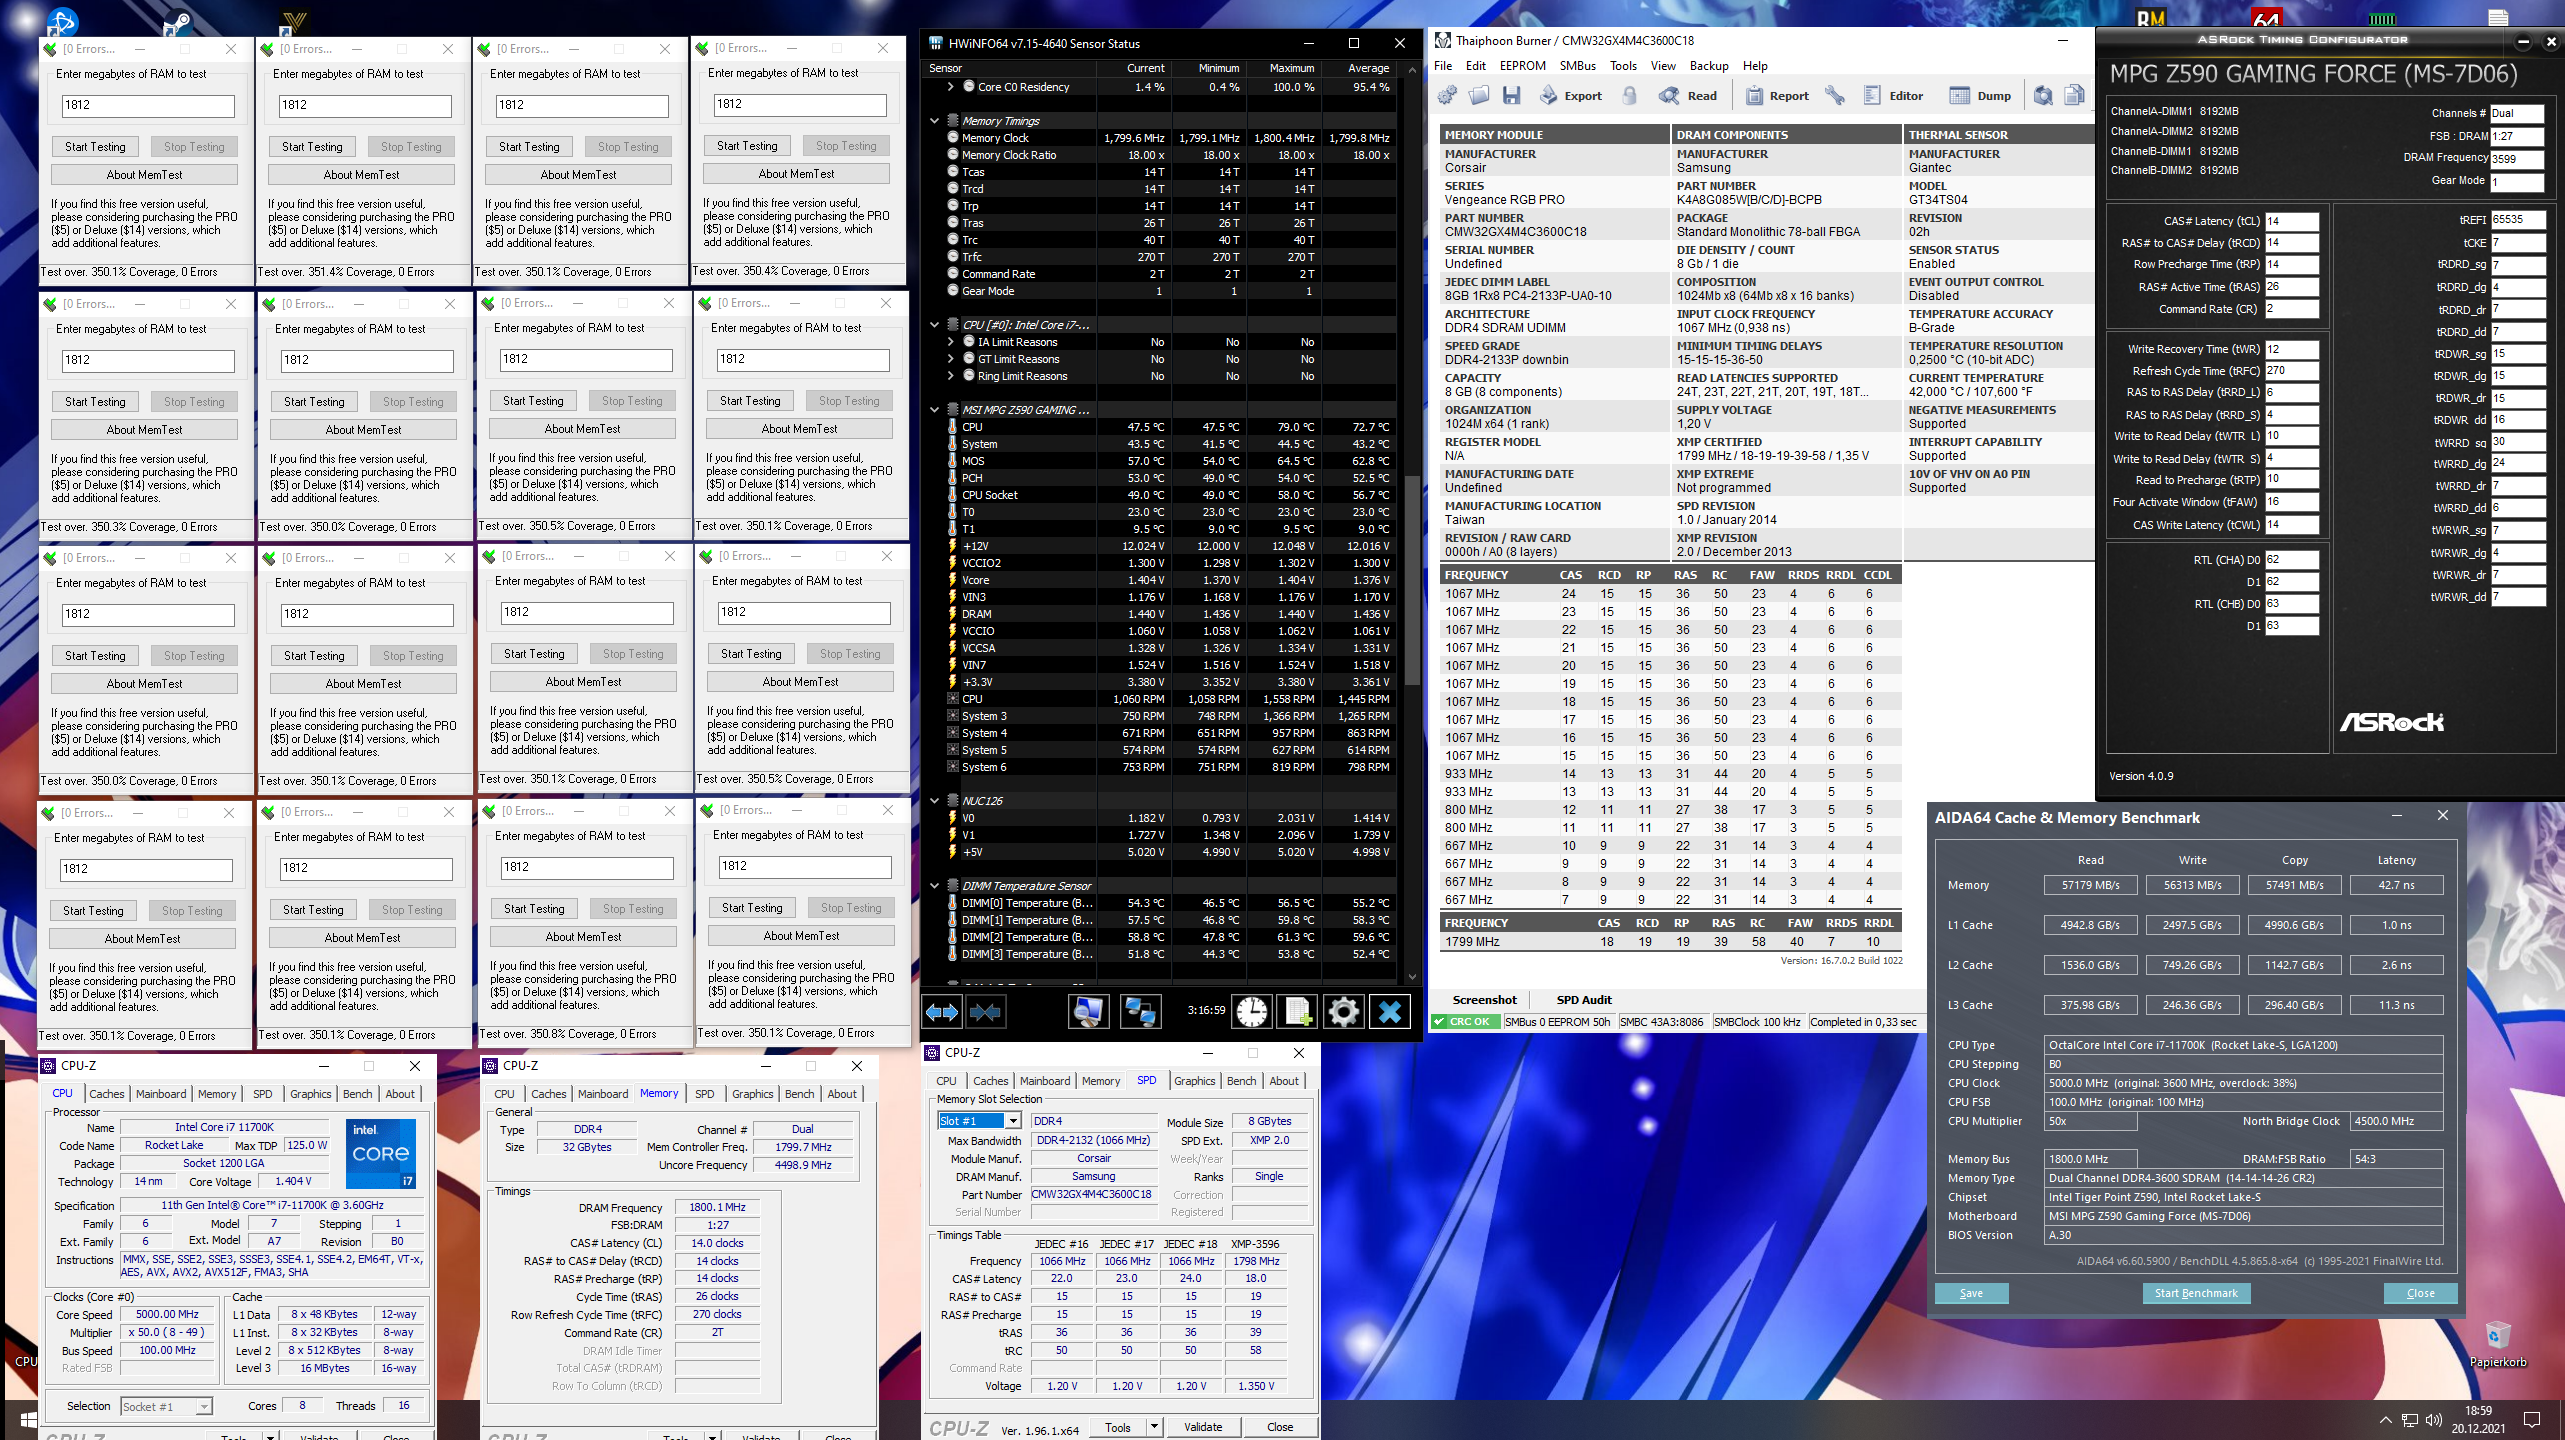Click Start Benchmark in AIDA64 window
Image resolution: width=2565 pixels, height=1440 pixels.
click(x=2196, y=1293)
